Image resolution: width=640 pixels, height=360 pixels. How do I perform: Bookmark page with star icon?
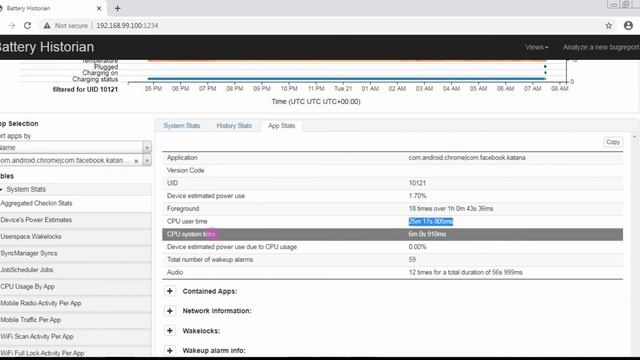[609, 25]
